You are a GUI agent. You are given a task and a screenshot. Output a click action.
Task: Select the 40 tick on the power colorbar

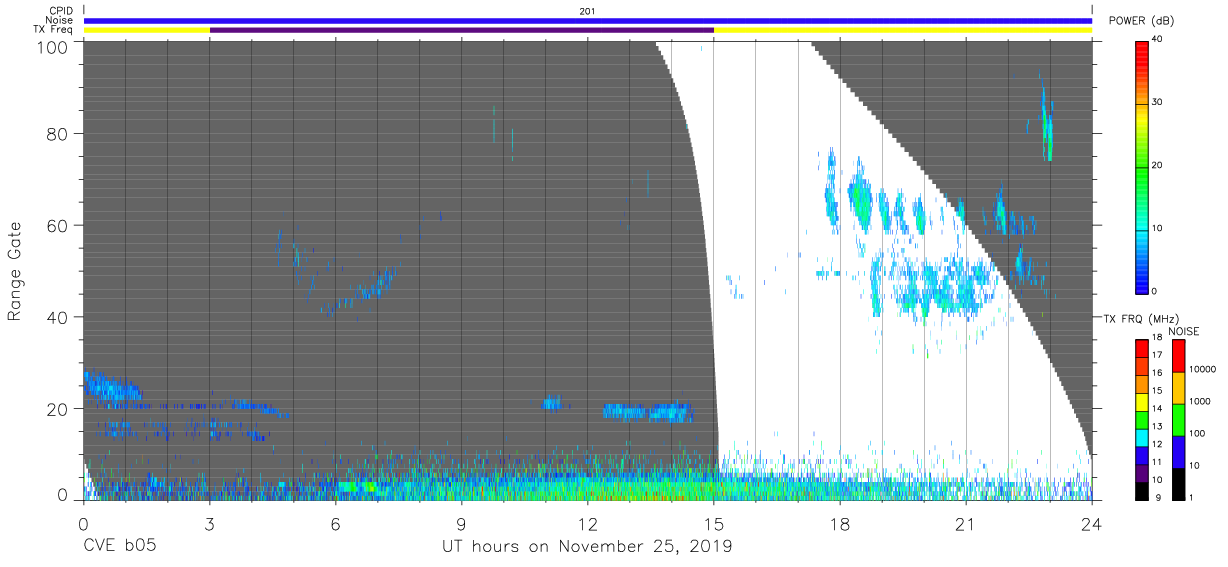pos(1158,39)
